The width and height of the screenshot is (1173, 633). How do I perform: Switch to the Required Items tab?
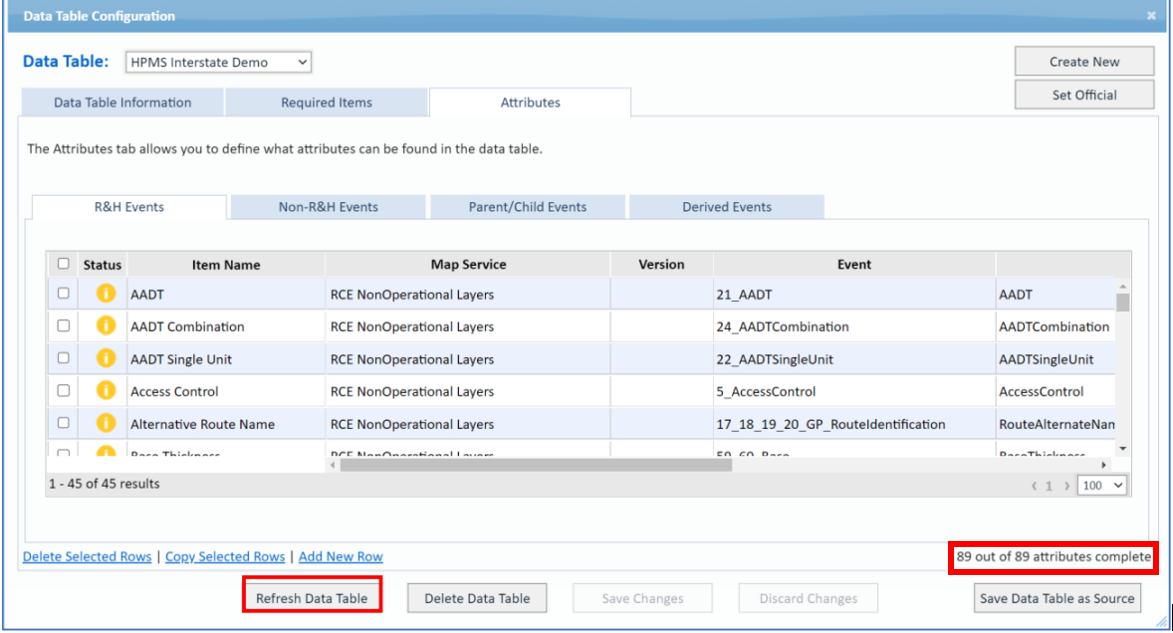click(326, 102)
